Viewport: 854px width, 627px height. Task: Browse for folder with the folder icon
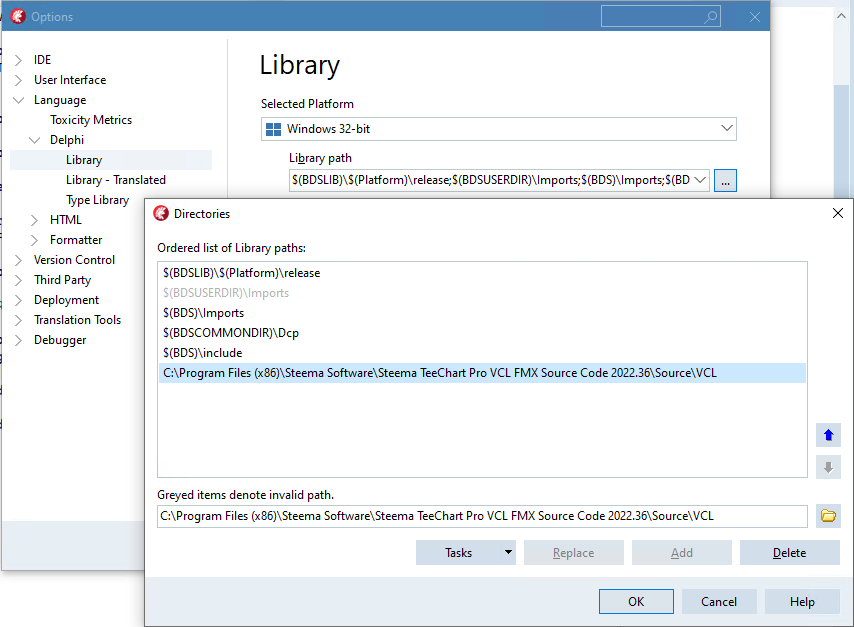(x=828, y=516)
